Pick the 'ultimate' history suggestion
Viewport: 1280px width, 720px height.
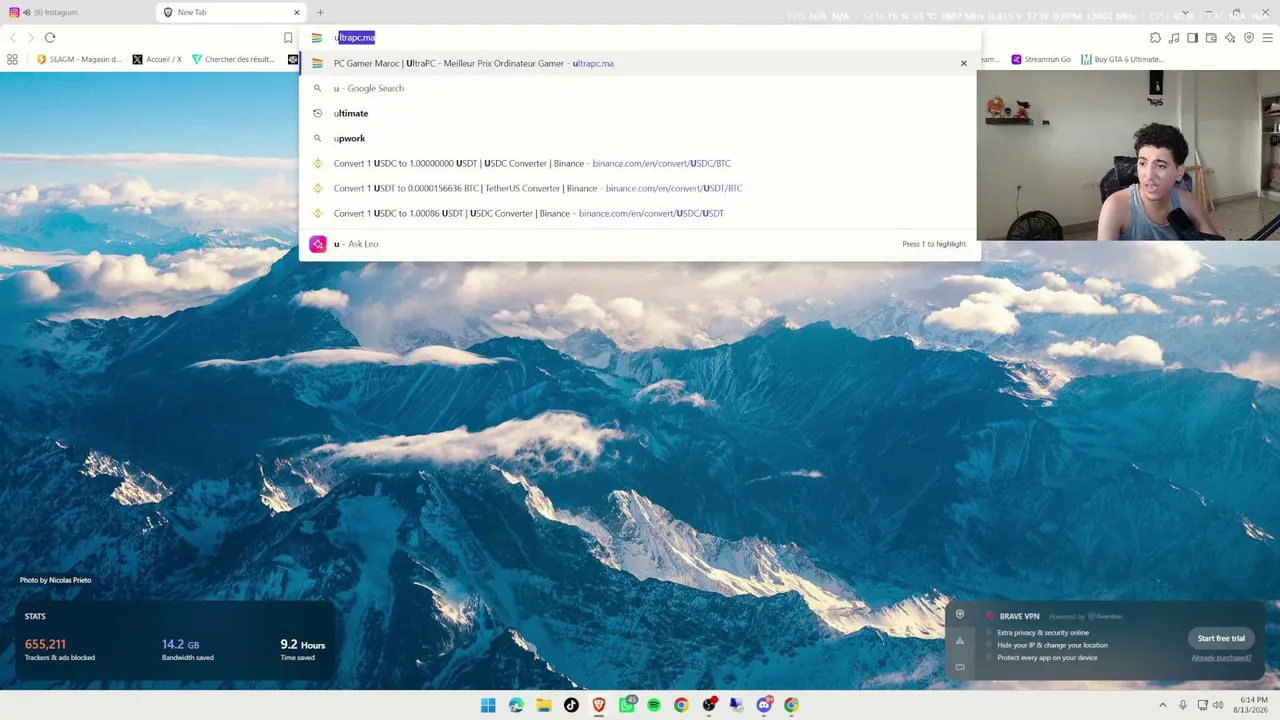click(640, 113)
